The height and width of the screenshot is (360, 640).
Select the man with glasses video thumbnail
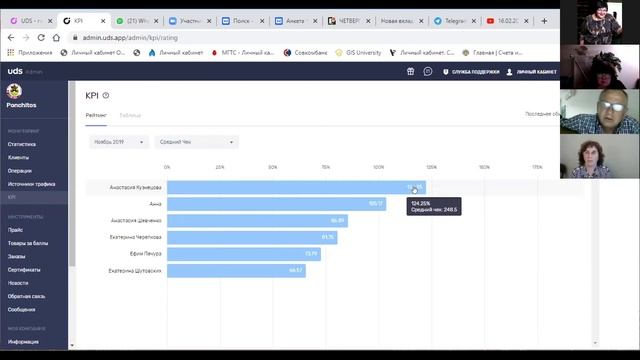pyautogui.click(x=600, y=111)
